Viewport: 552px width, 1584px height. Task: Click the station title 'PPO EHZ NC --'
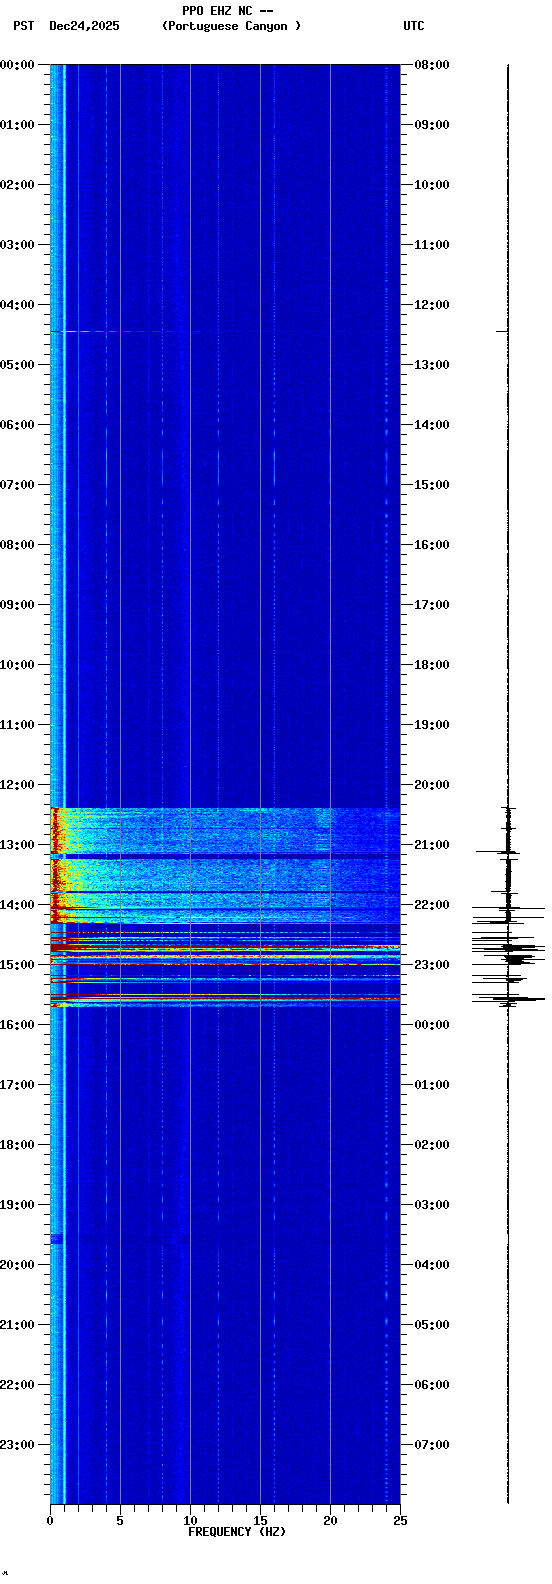(228, 11)
